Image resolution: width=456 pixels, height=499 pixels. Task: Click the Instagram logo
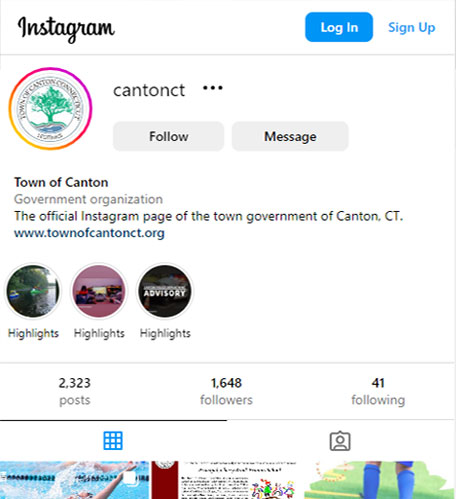coord(66,28)
